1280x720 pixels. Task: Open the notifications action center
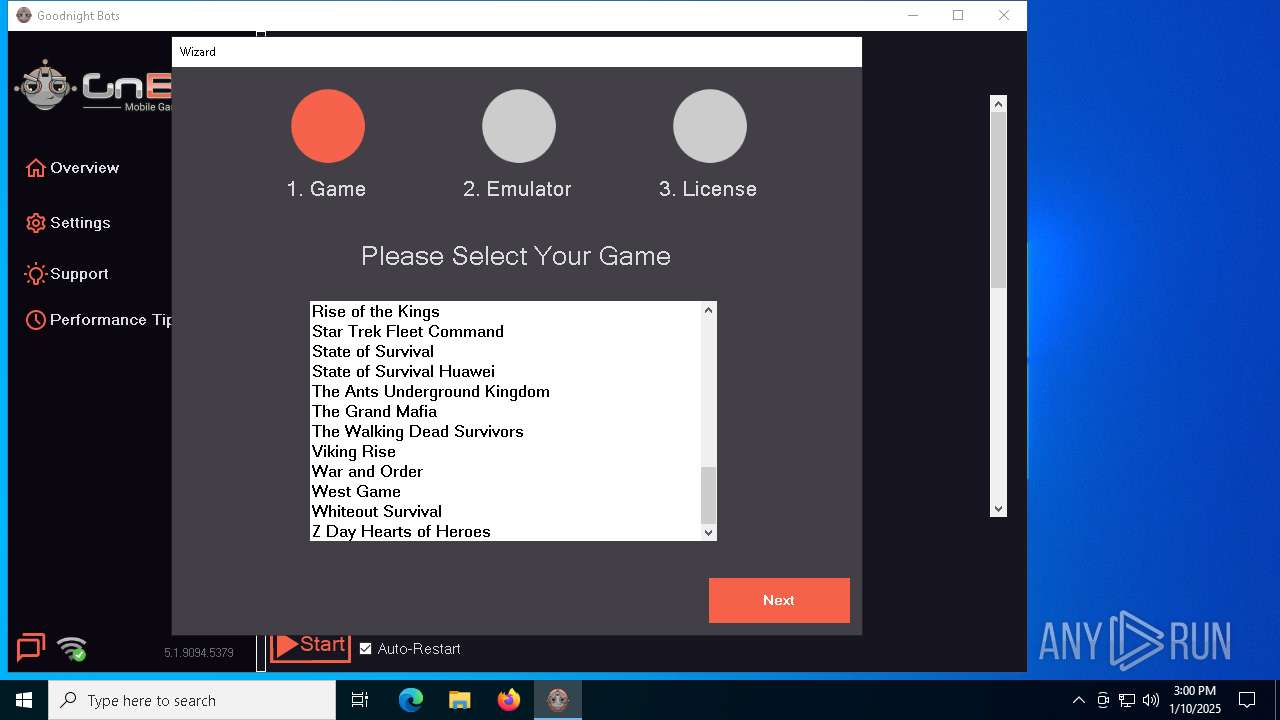pos(1247,700)
